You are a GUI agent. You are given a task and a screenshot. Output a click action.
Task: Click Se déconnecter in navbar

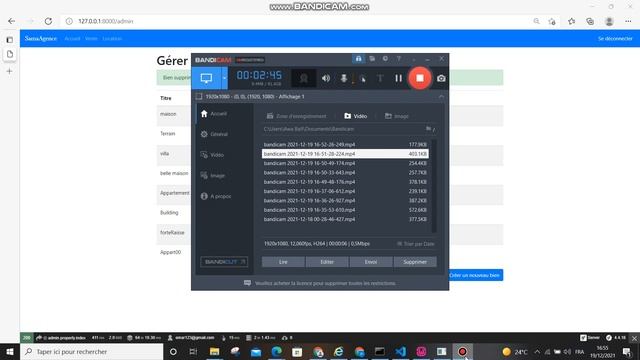615,39
